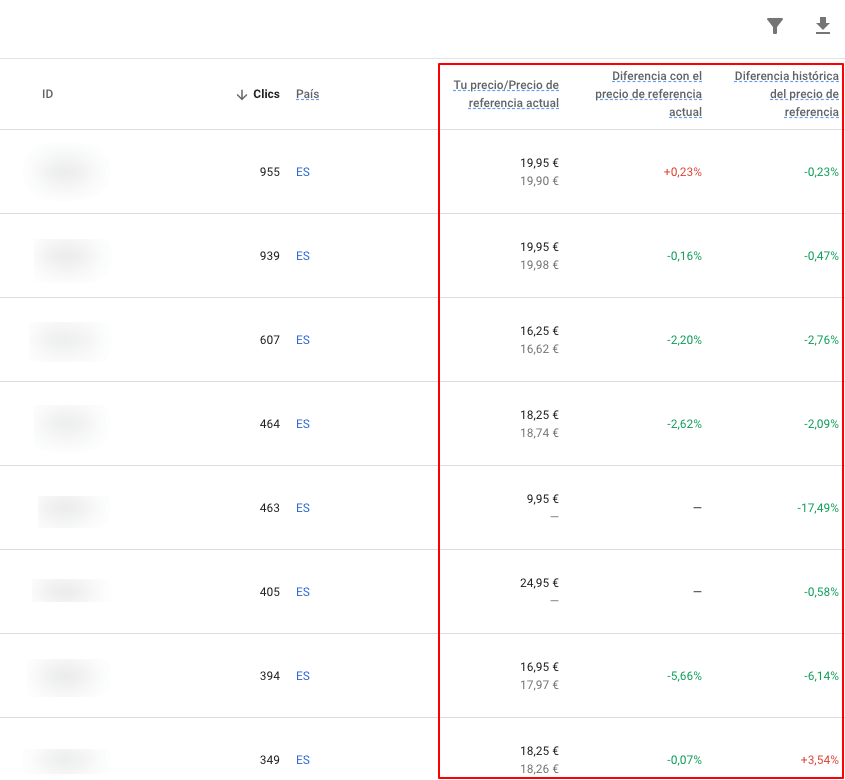Click the -17,49% historical difference value
Viewport: 845px width, 780px height.
(x=818, y=508)
